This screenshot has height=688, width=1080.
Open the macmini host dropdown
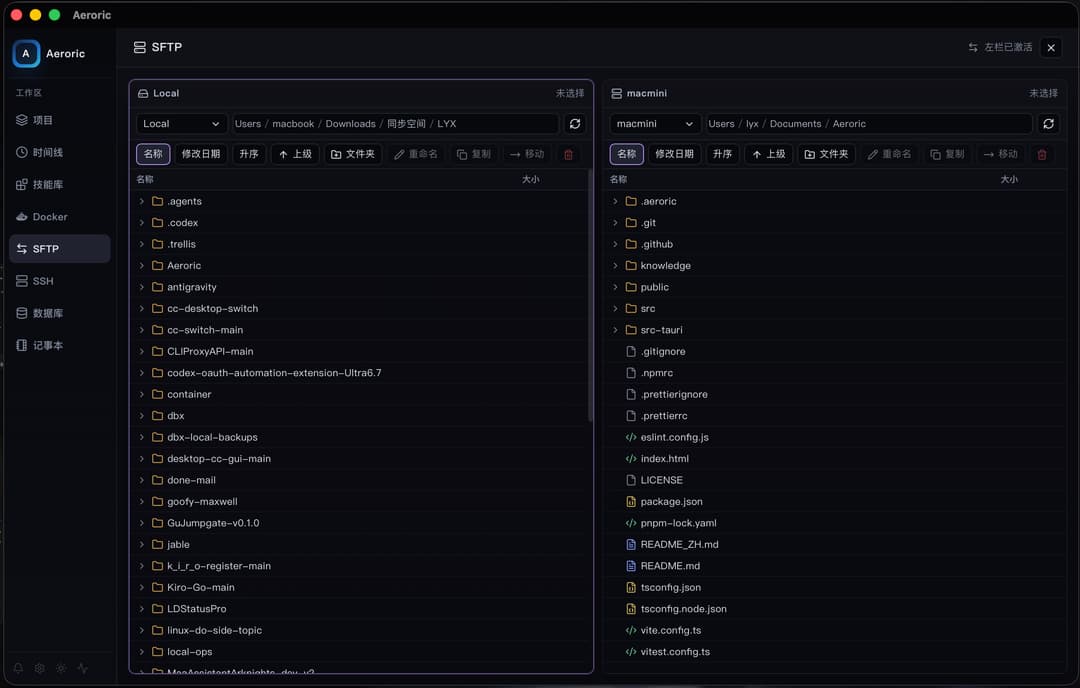(654, 124)
